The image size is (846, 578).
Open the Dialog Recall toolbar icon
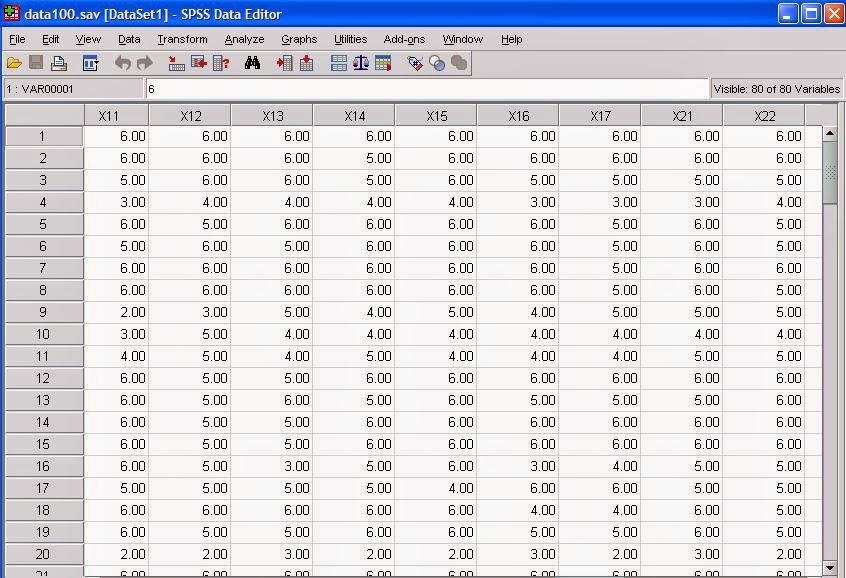click(x=90, y=63)
